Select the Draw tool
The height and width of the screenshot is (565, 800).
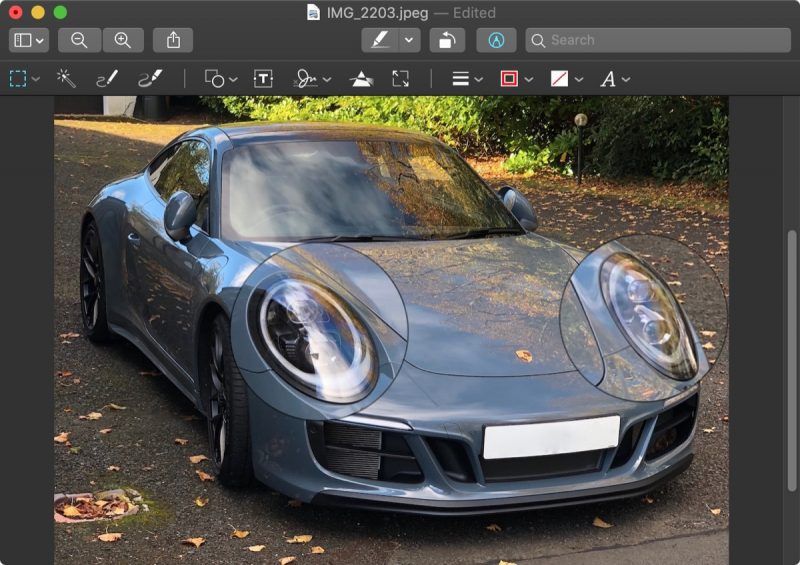click(x=150, y=79)
